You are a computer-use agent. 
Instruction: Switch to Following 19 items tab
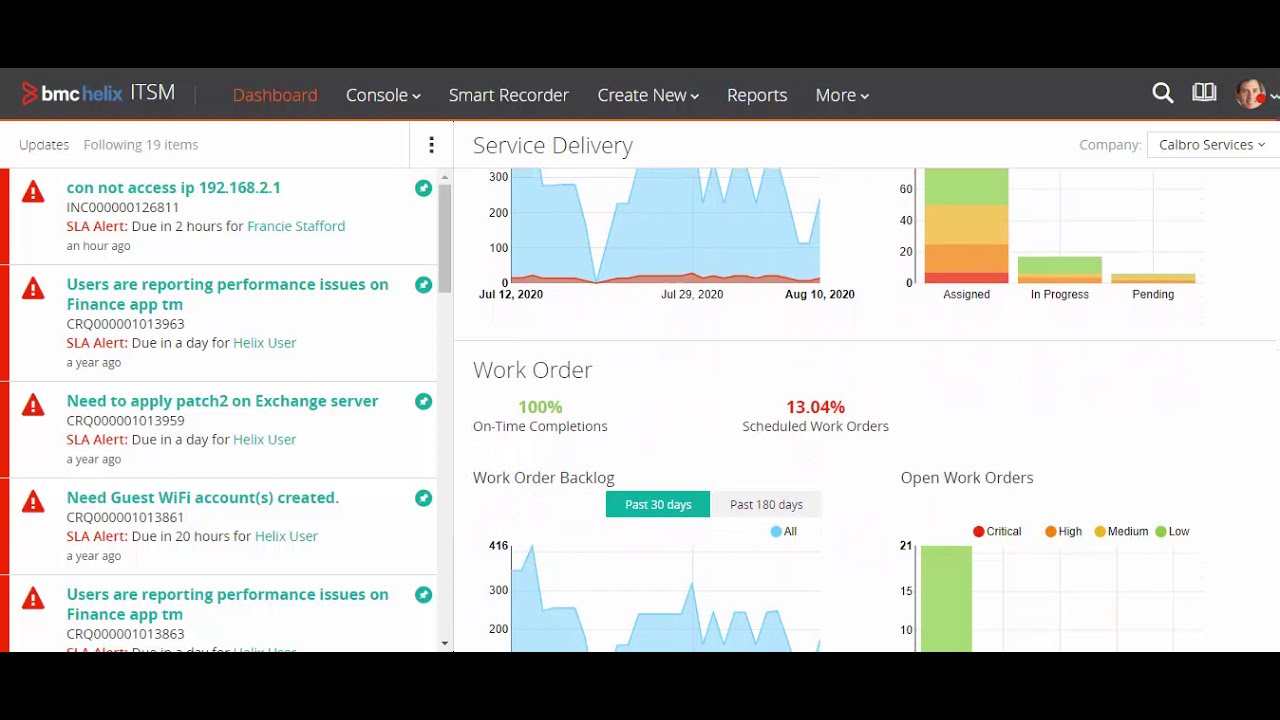pyautogui.click(x=141, y=145)
